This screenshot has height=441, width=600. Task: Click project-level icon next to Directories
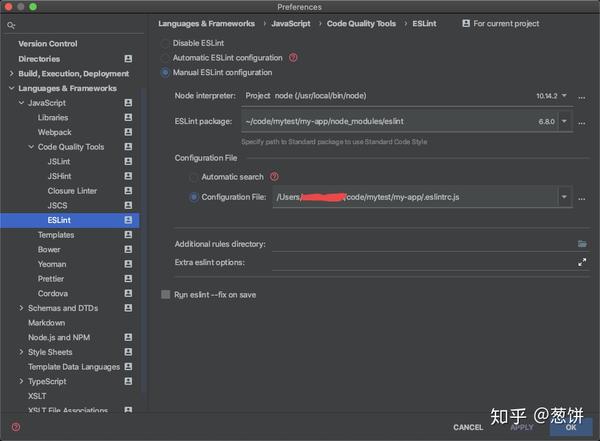tap(128, 59)
